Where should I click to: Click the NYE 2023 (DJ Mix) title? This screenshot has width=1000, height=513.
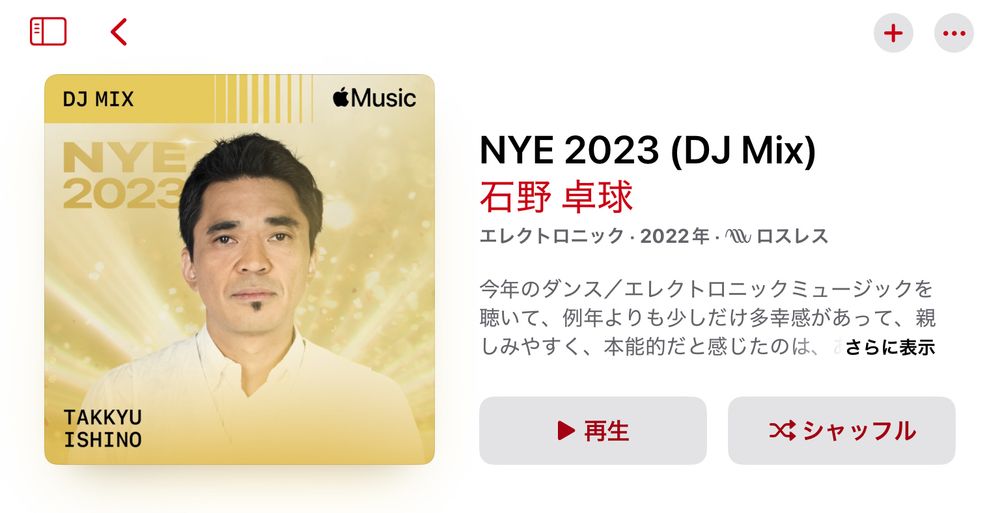coord(647,151)
